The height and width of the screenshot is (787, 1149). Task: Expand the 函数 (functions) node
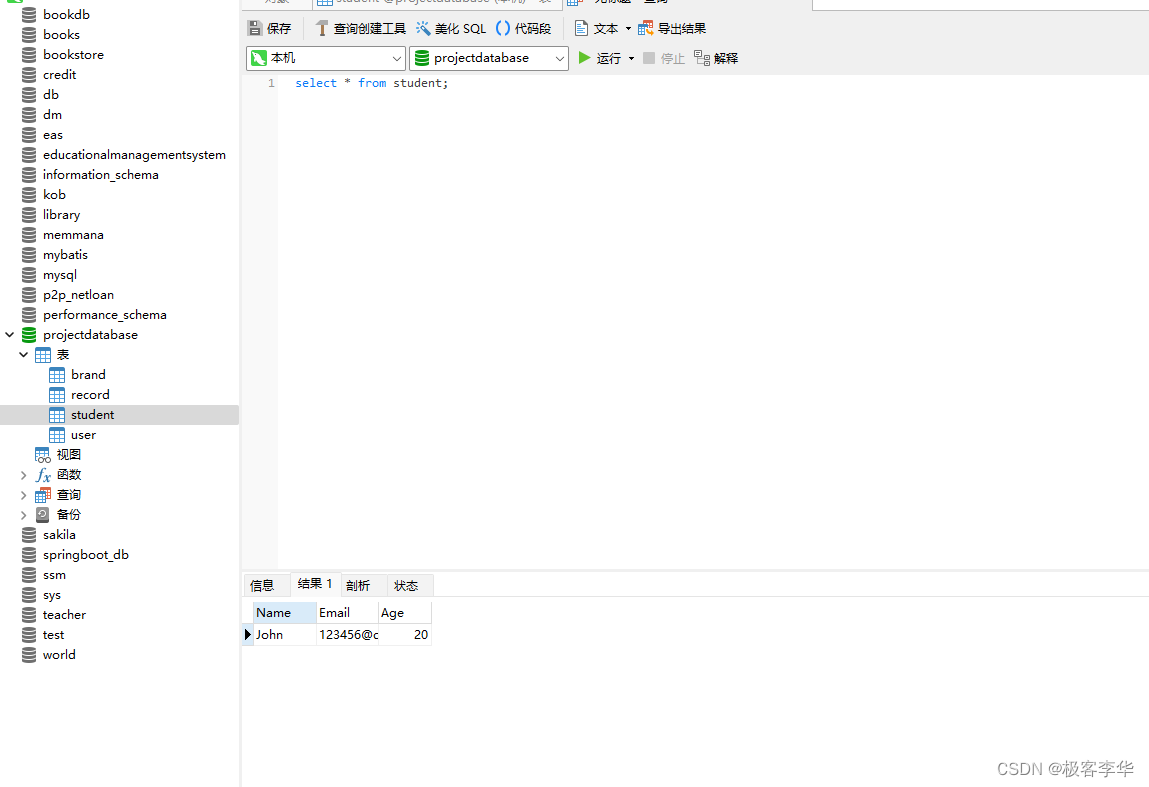pyautogui.click(x=23, y=475)
